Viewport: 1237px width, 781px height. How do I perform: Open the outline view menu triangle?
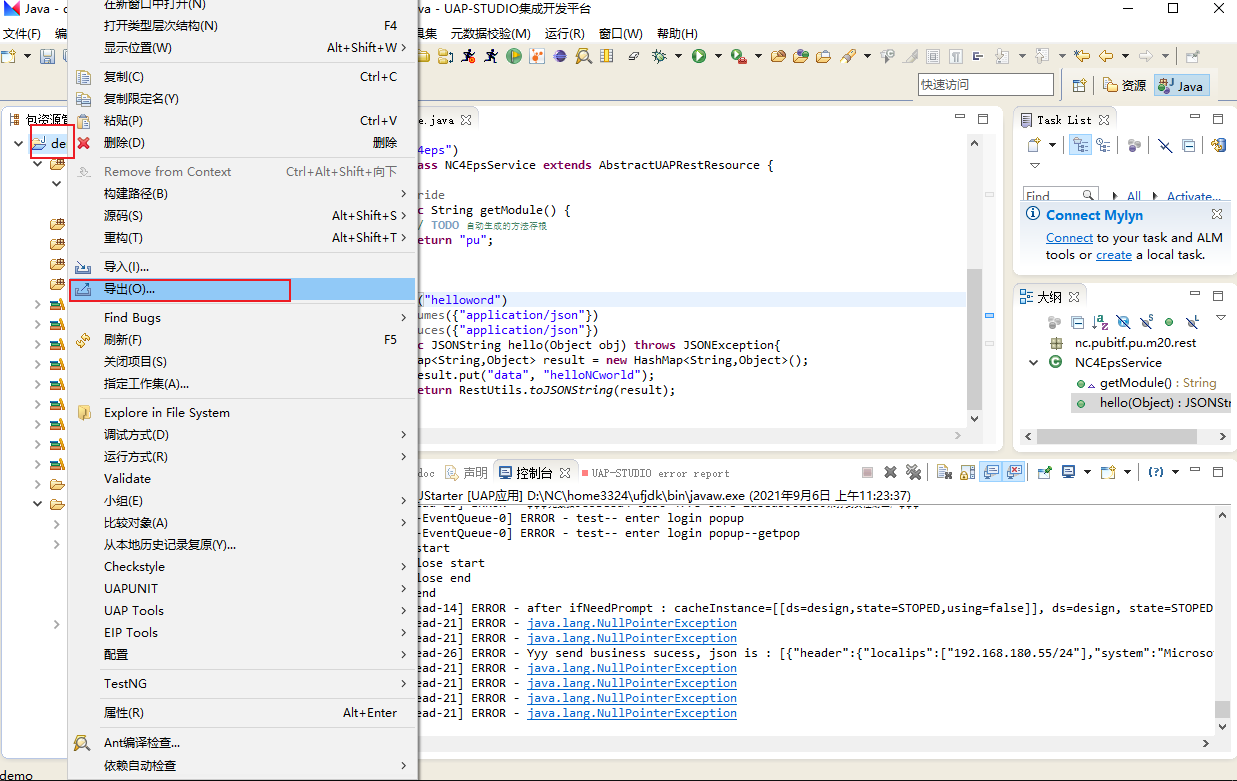1221,319
